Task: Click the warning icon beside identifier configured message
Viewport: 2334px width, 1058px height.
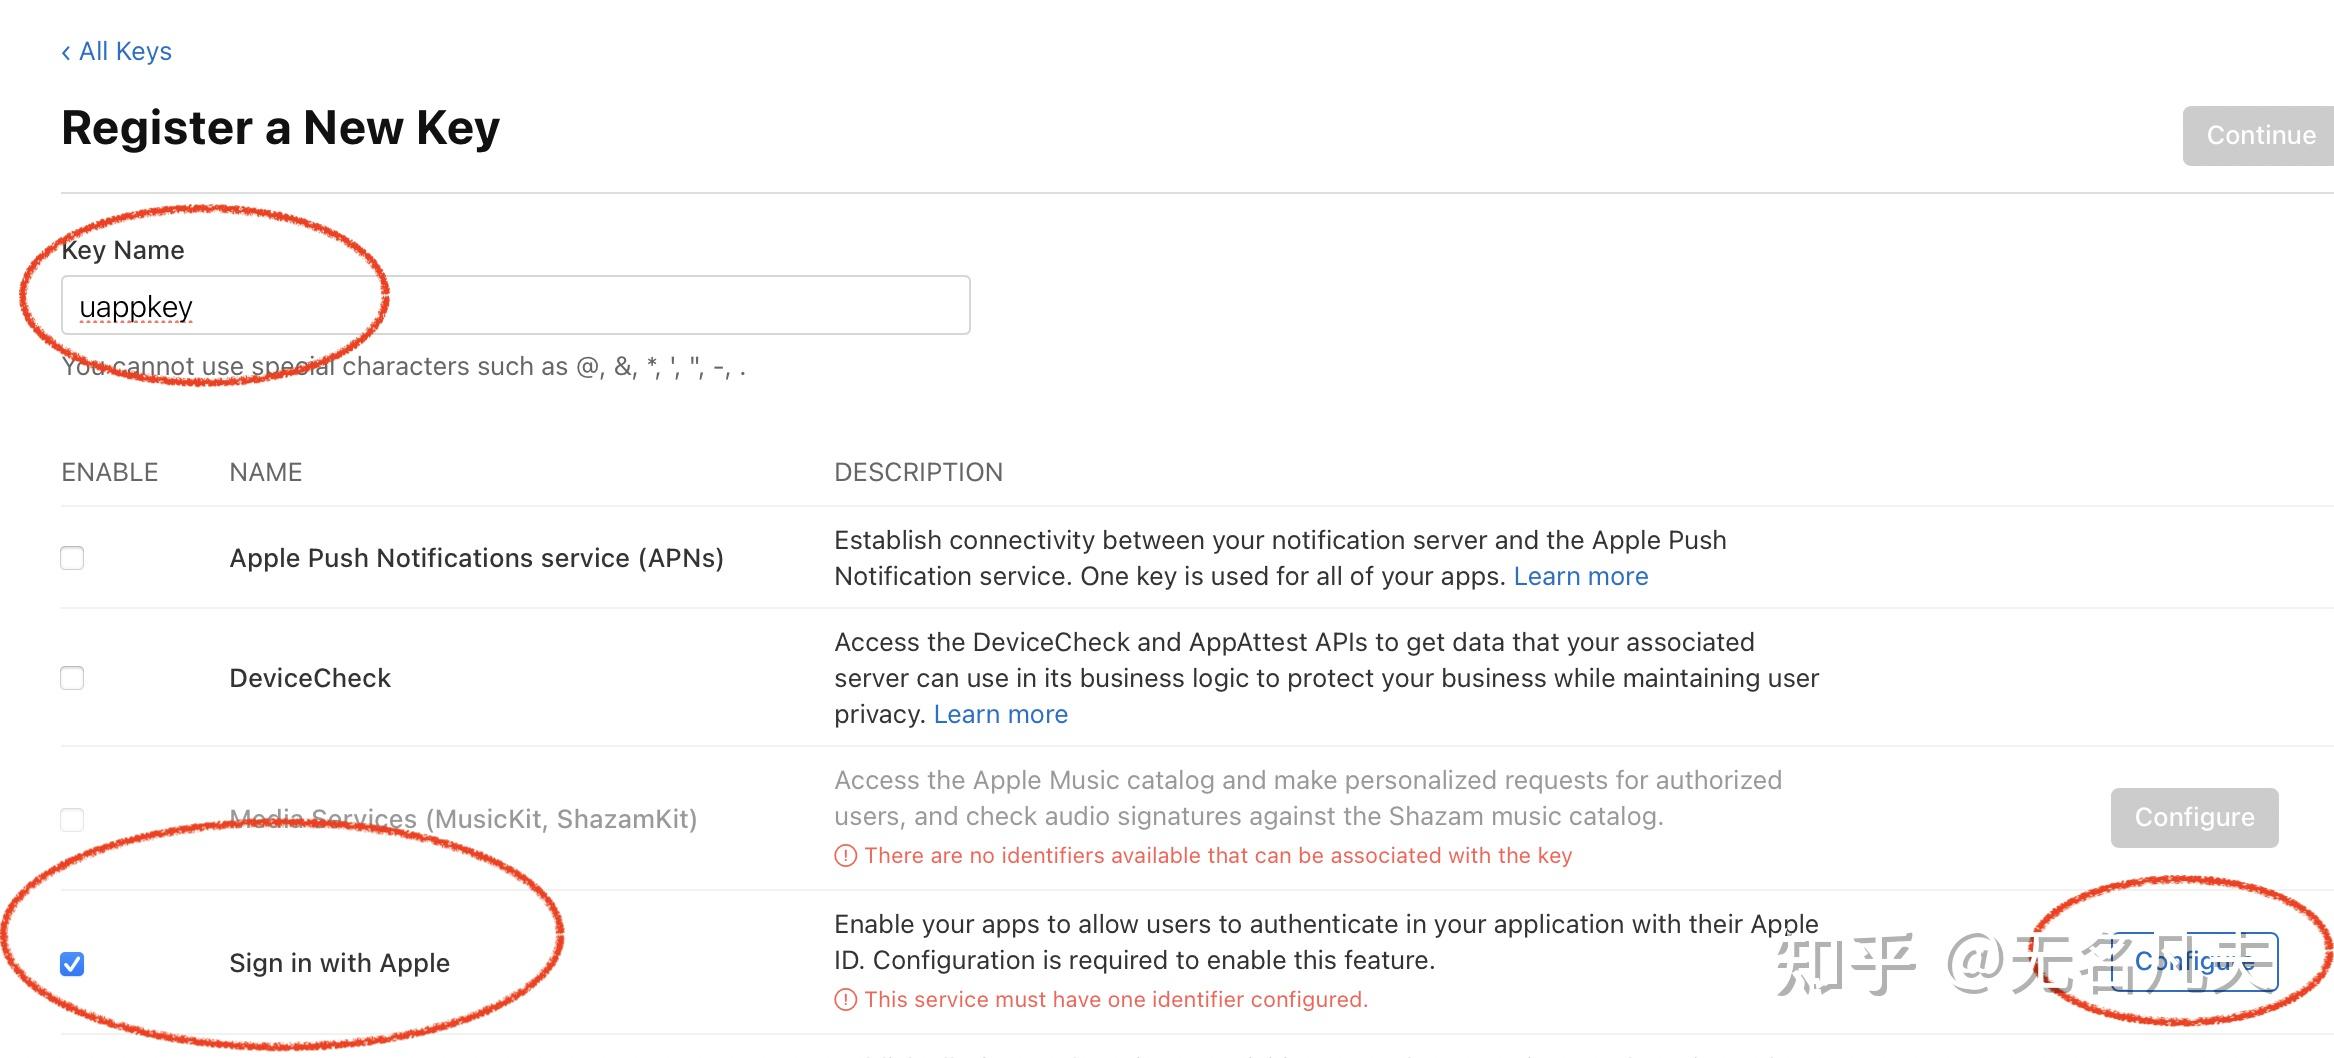Action: 845,999
